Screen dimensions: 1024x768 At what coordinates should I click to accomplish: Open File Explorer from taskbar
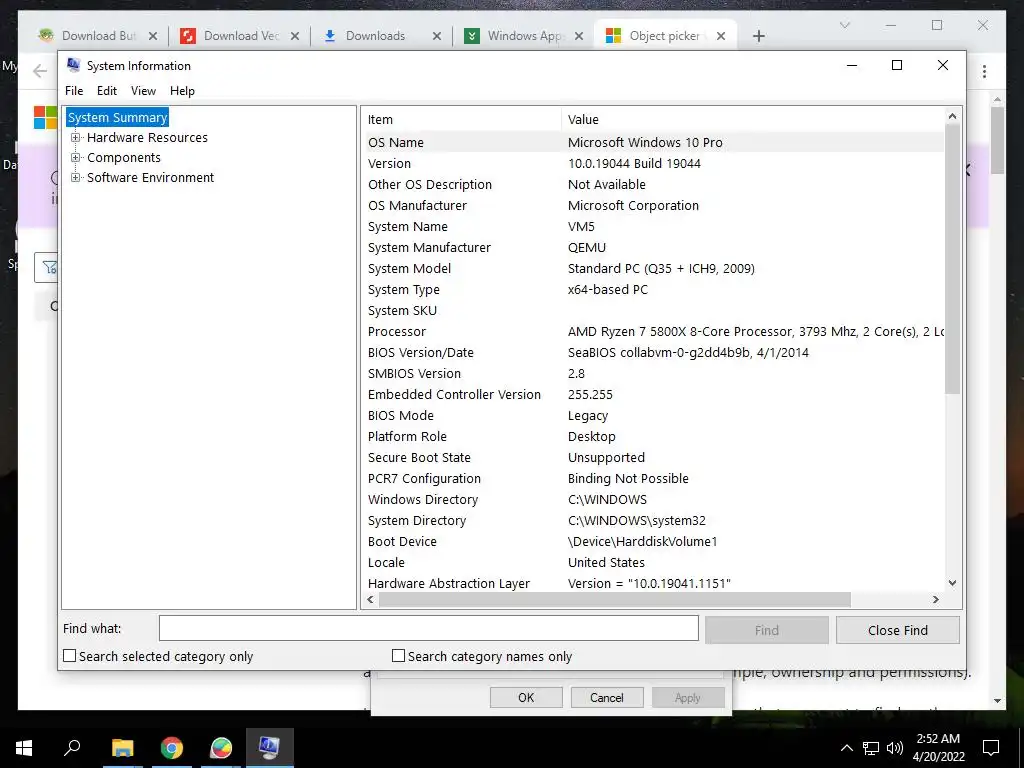coord(122,748)
